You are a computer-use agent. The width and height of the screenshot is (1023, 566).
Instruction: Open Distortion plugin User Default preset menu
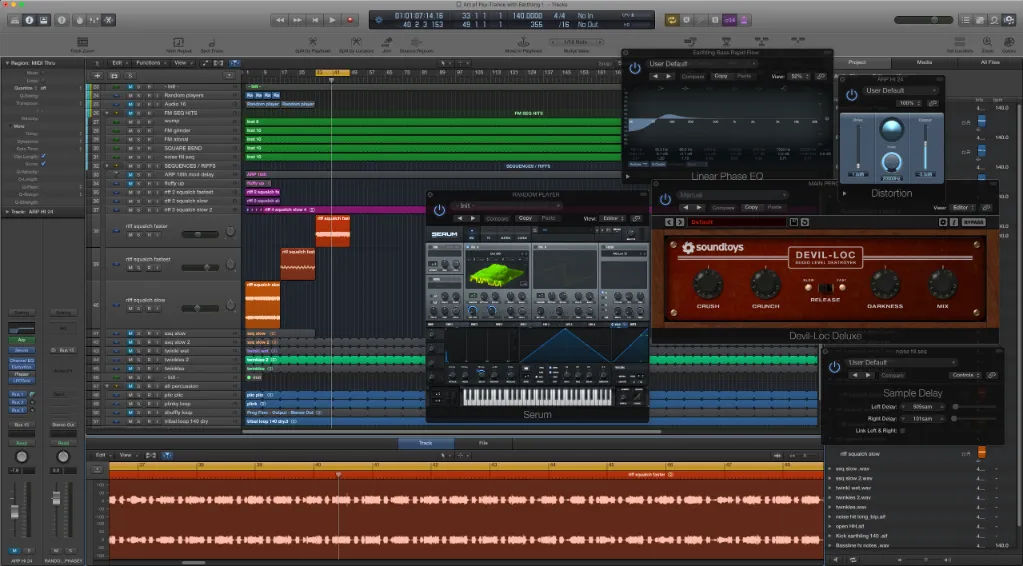point(901,91)
